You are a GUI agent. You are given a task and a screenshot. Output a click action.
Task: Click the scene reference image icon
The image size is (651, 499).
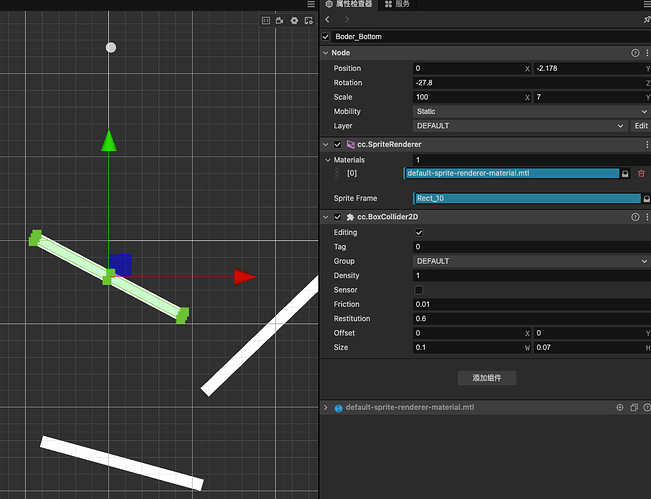[308, 20]
